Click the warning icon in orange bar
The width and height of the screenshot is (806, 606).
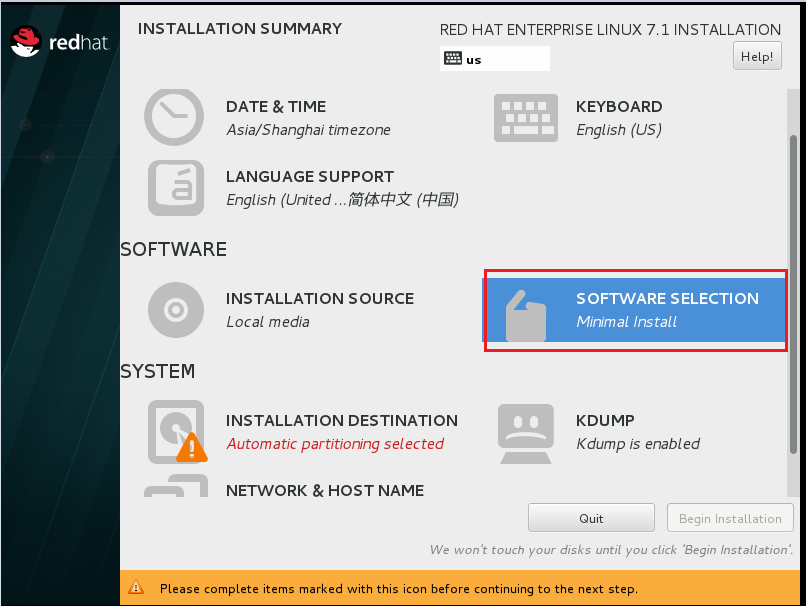pyautogui.click(x=136, y=587)
